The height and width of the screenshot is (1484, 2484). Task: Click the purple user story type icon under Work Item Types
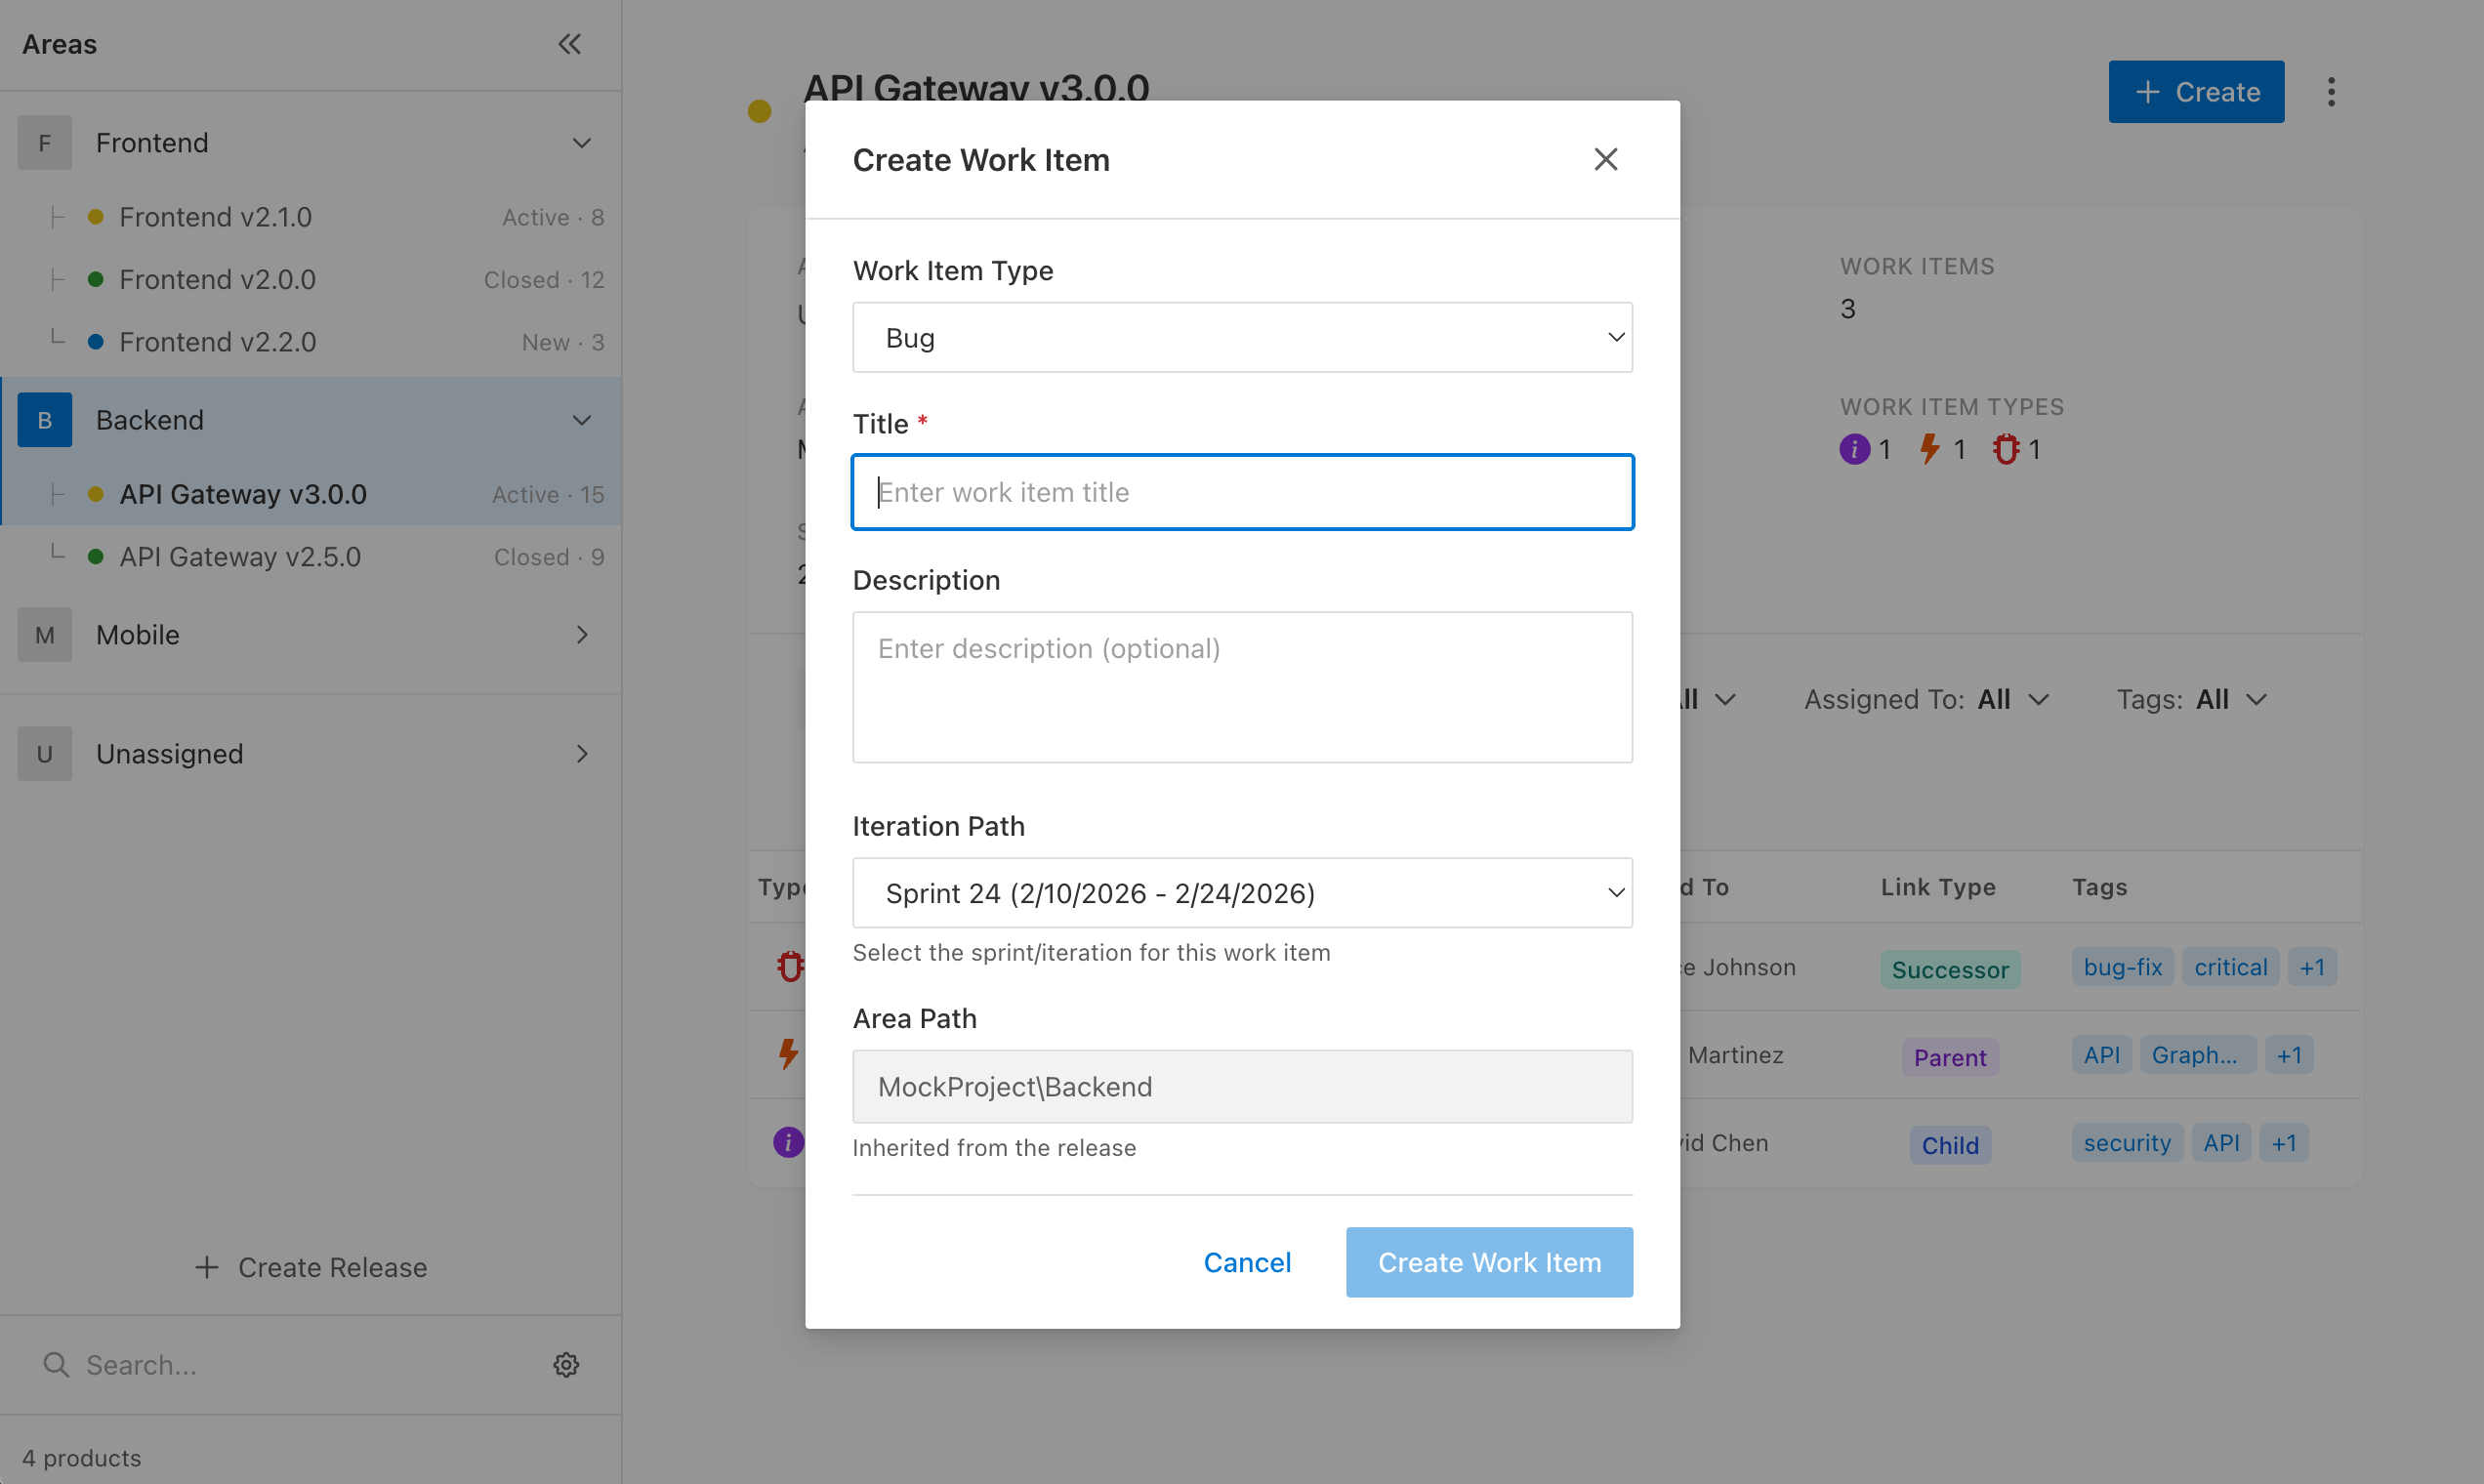pos(1855,449)
